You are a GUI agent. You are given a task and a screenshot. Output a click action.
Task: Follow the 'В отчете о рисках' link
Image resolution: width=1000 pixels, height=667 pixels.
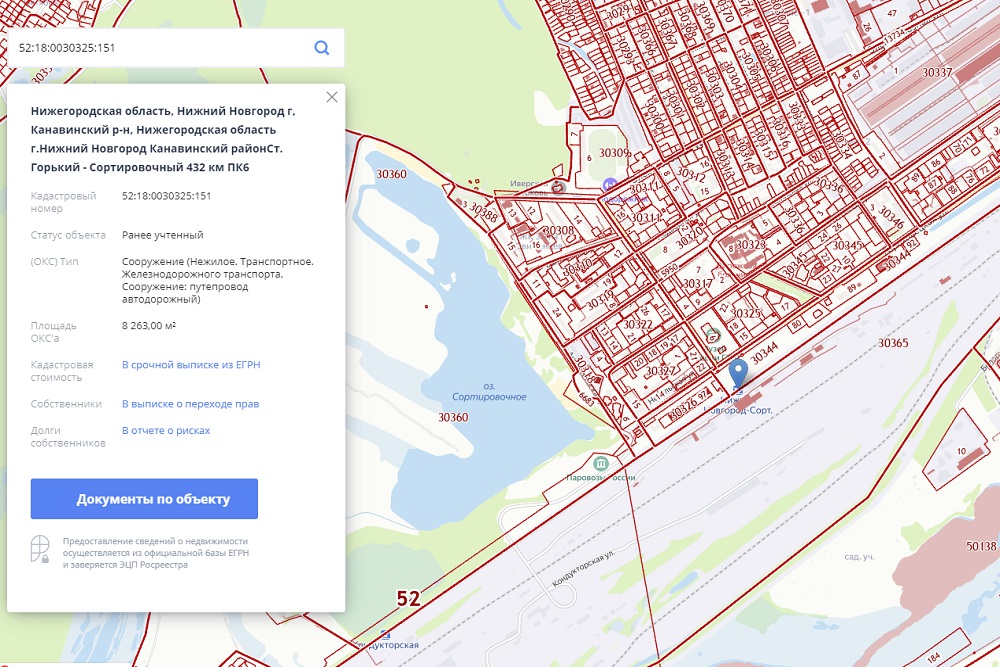pos(166,431)
